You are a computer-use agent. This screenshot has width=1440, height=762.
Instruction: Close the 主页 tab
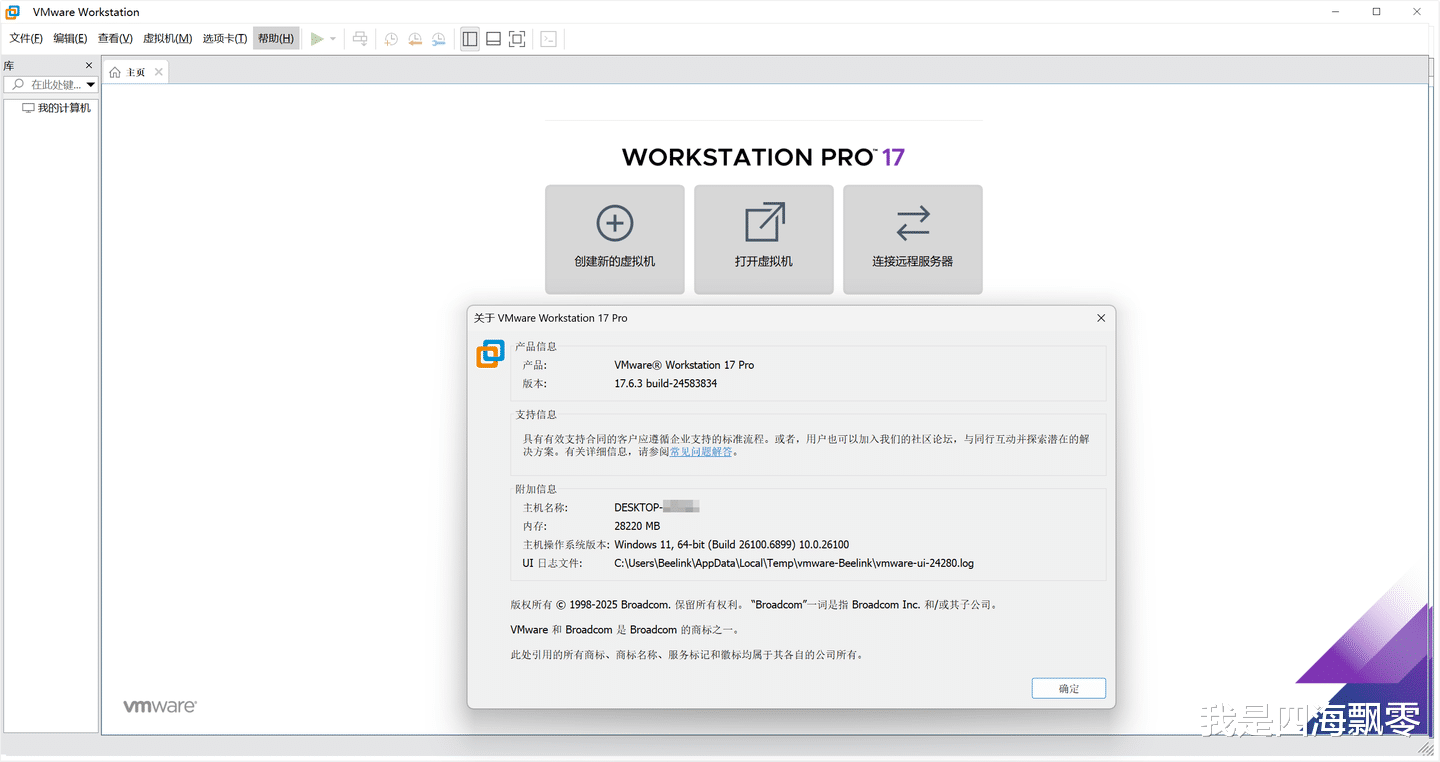(158, 72)
